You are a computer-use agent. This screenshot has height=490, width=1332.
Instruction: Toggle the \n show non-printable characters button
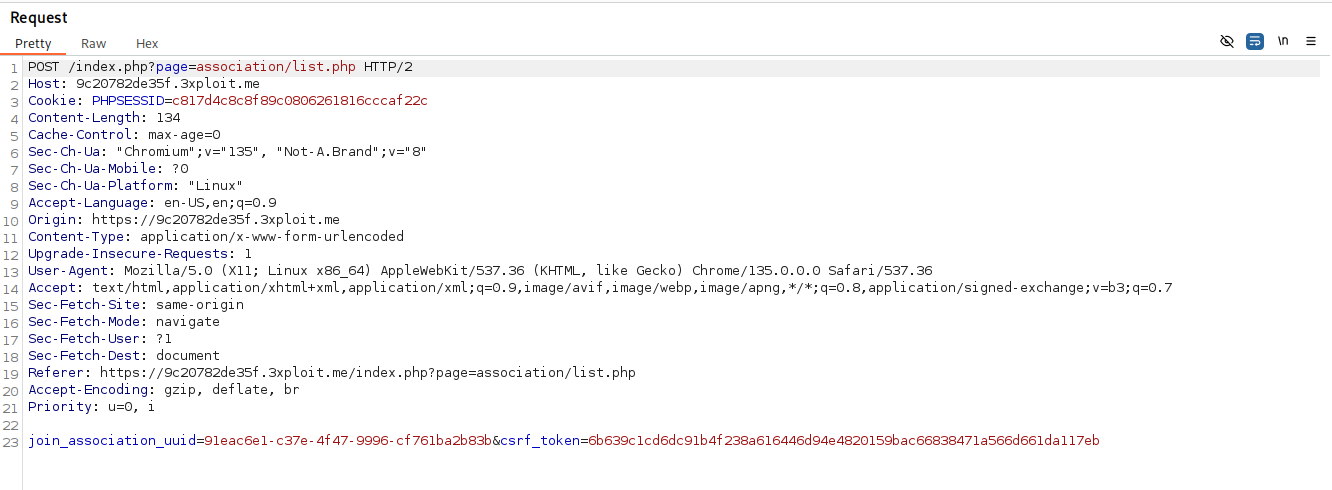pyautogui.click(x=1283, y=41)
